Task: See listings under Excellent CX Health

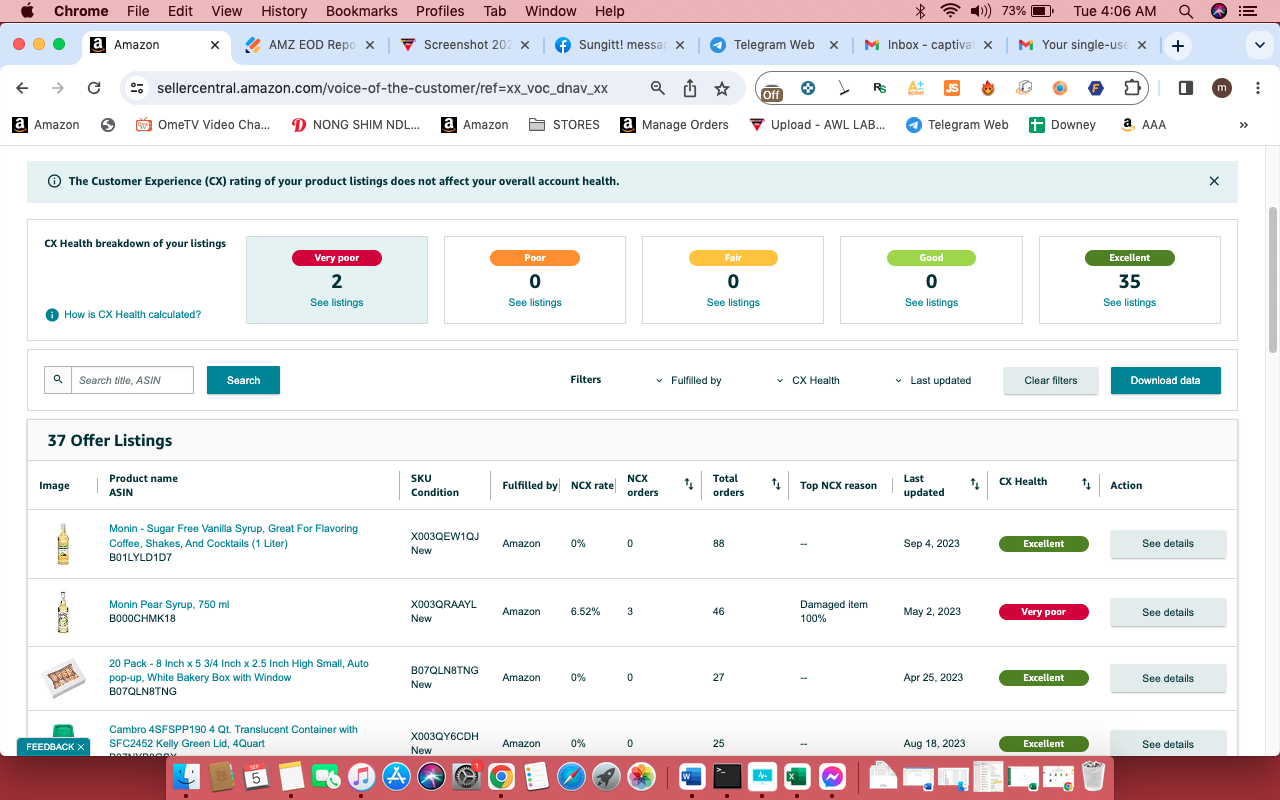Action: [x=1130, y=302]
